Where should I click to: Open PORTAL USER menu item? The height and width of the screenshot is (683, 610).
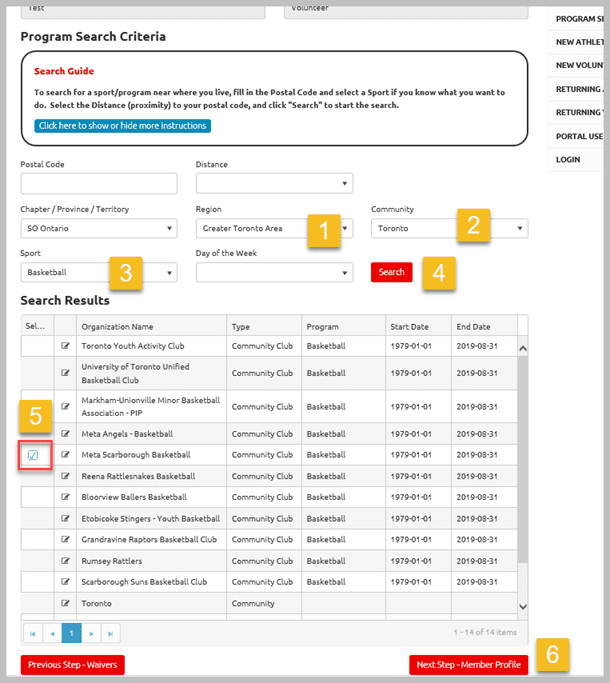click(577, 136)
